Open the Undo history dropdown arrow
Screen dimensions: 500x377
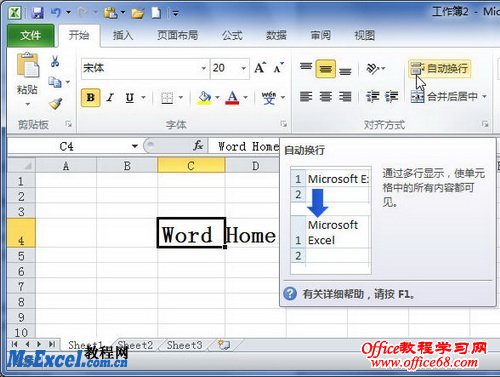(x=68, y=13)
